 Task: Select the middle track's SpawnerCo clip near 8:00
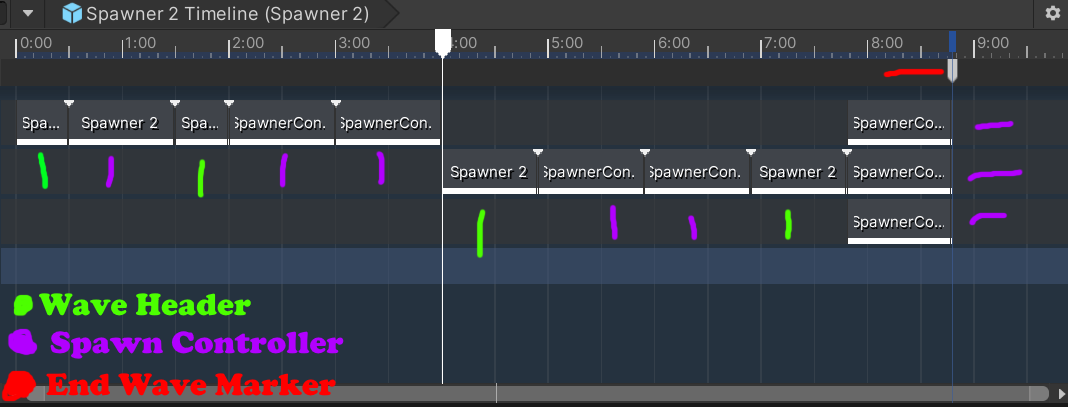(x=898, y=172)
